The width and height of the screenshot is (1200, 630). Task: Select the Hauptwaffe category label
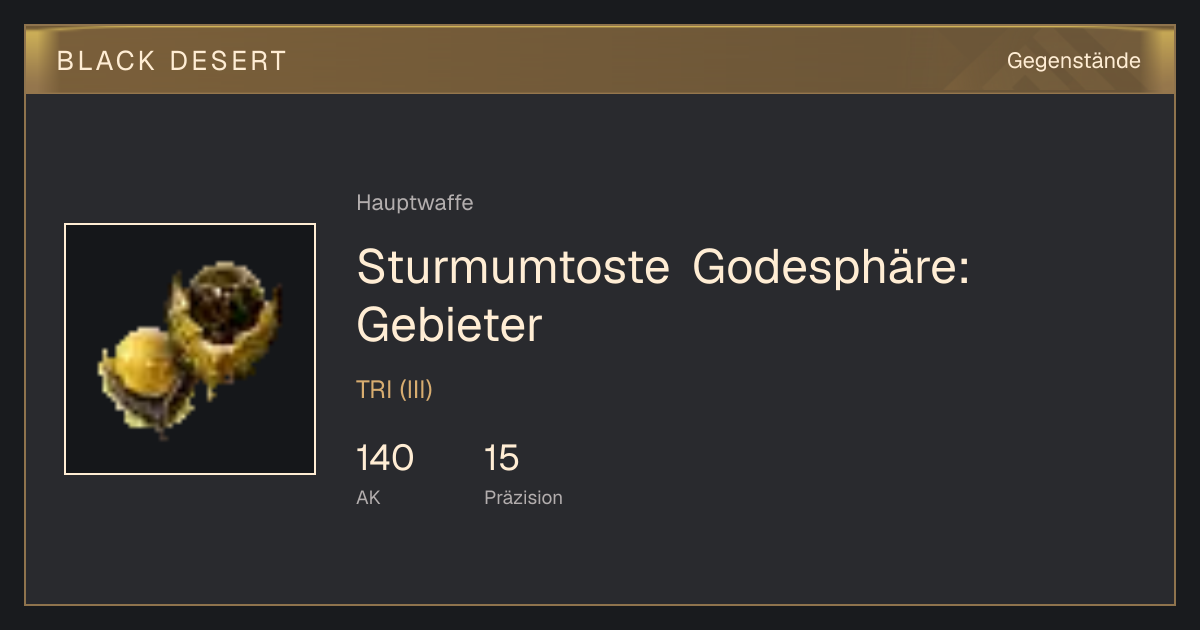414,203
